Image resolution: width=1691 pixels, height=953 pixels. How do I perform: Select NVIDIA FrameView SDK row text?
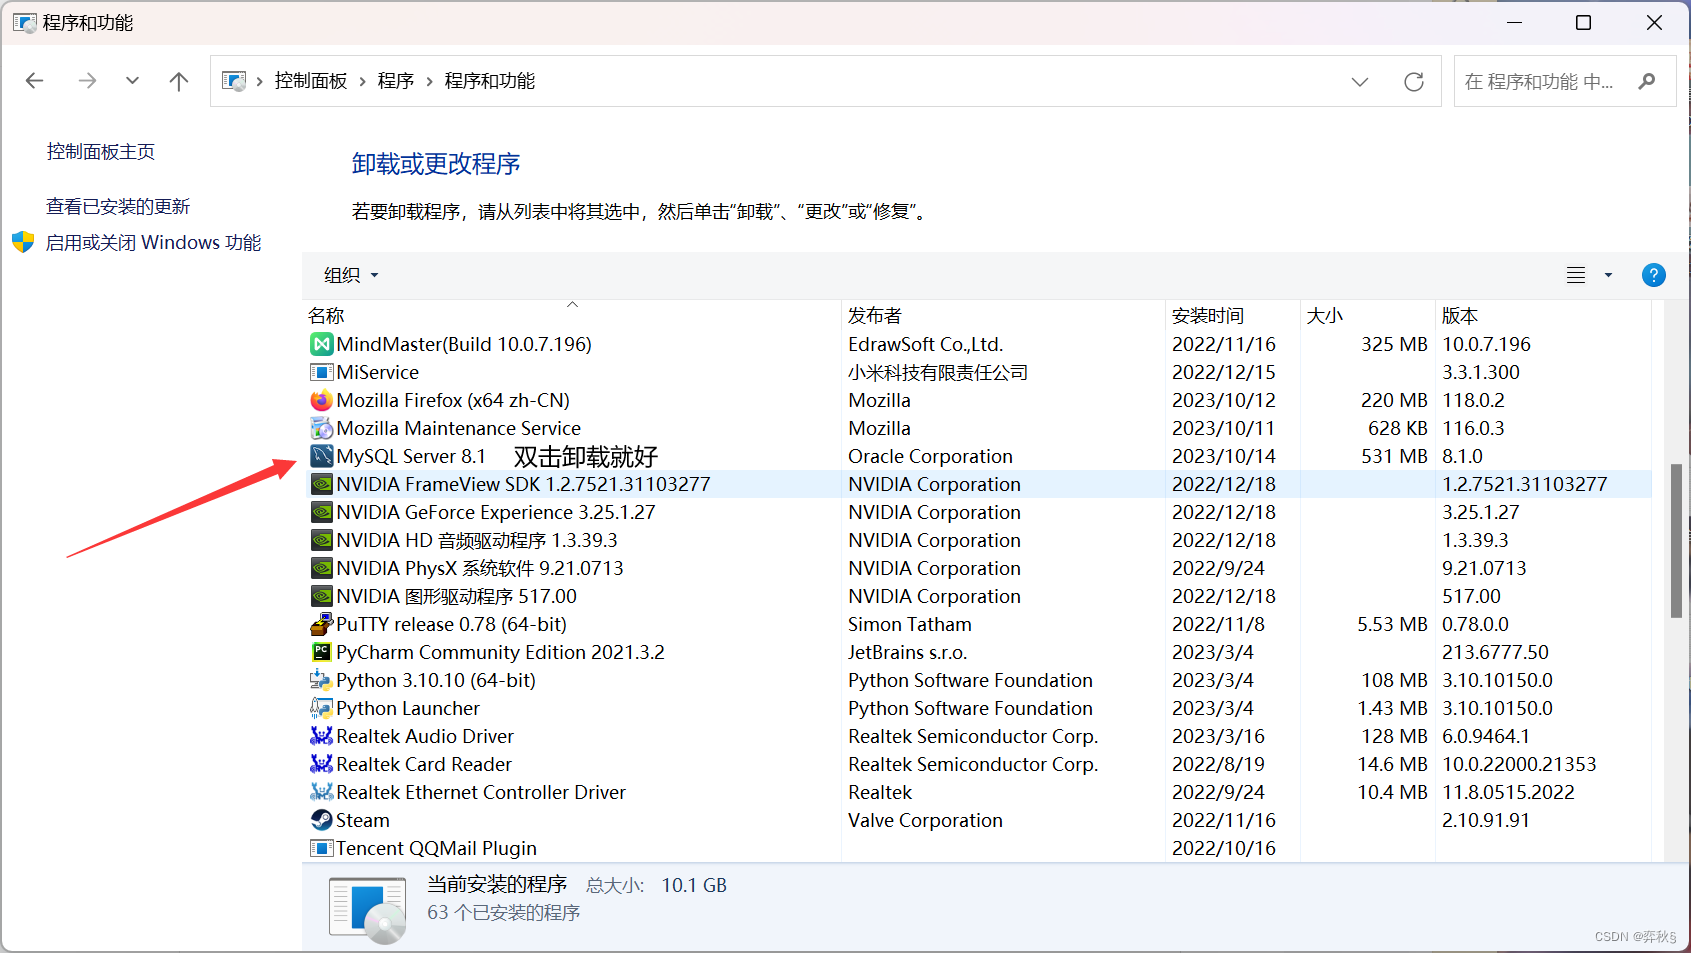point(523,485)
